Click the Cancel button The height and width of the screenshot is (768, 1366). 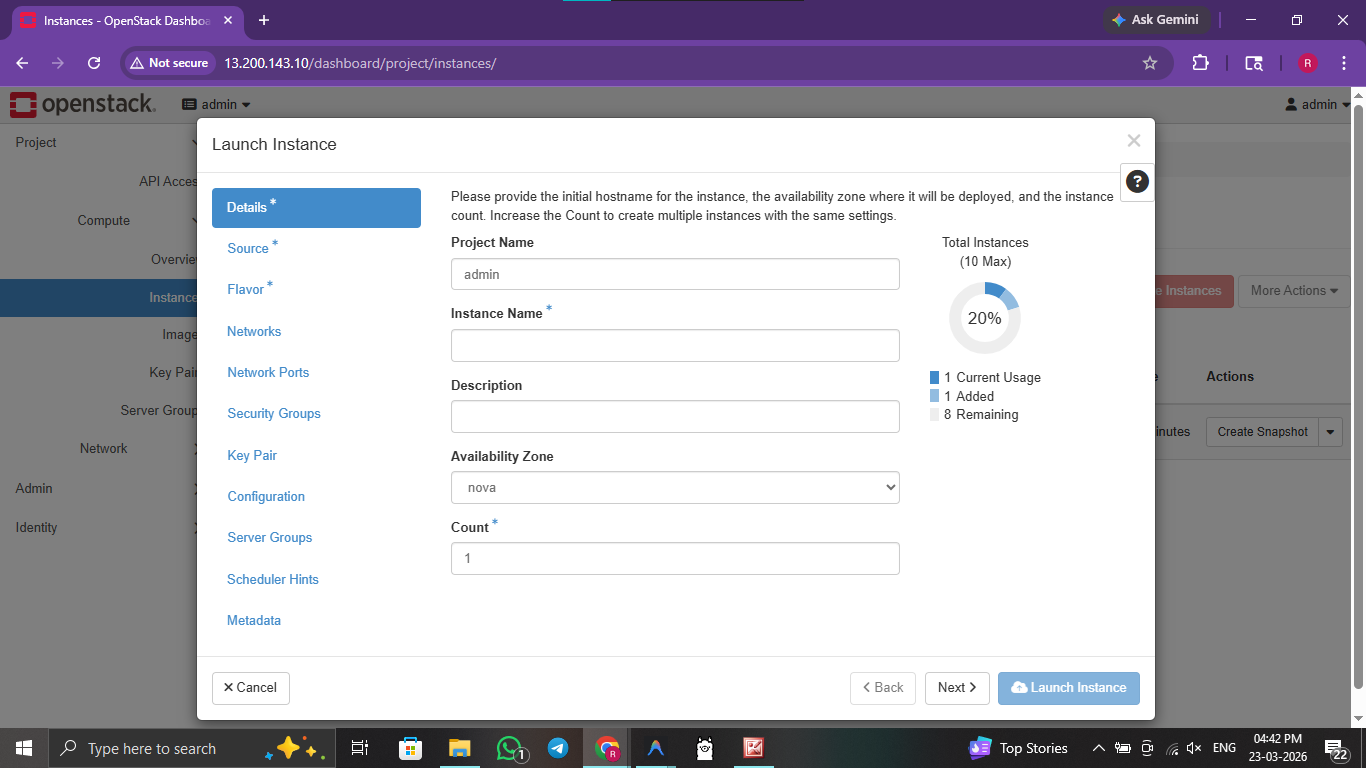(250, 688)
